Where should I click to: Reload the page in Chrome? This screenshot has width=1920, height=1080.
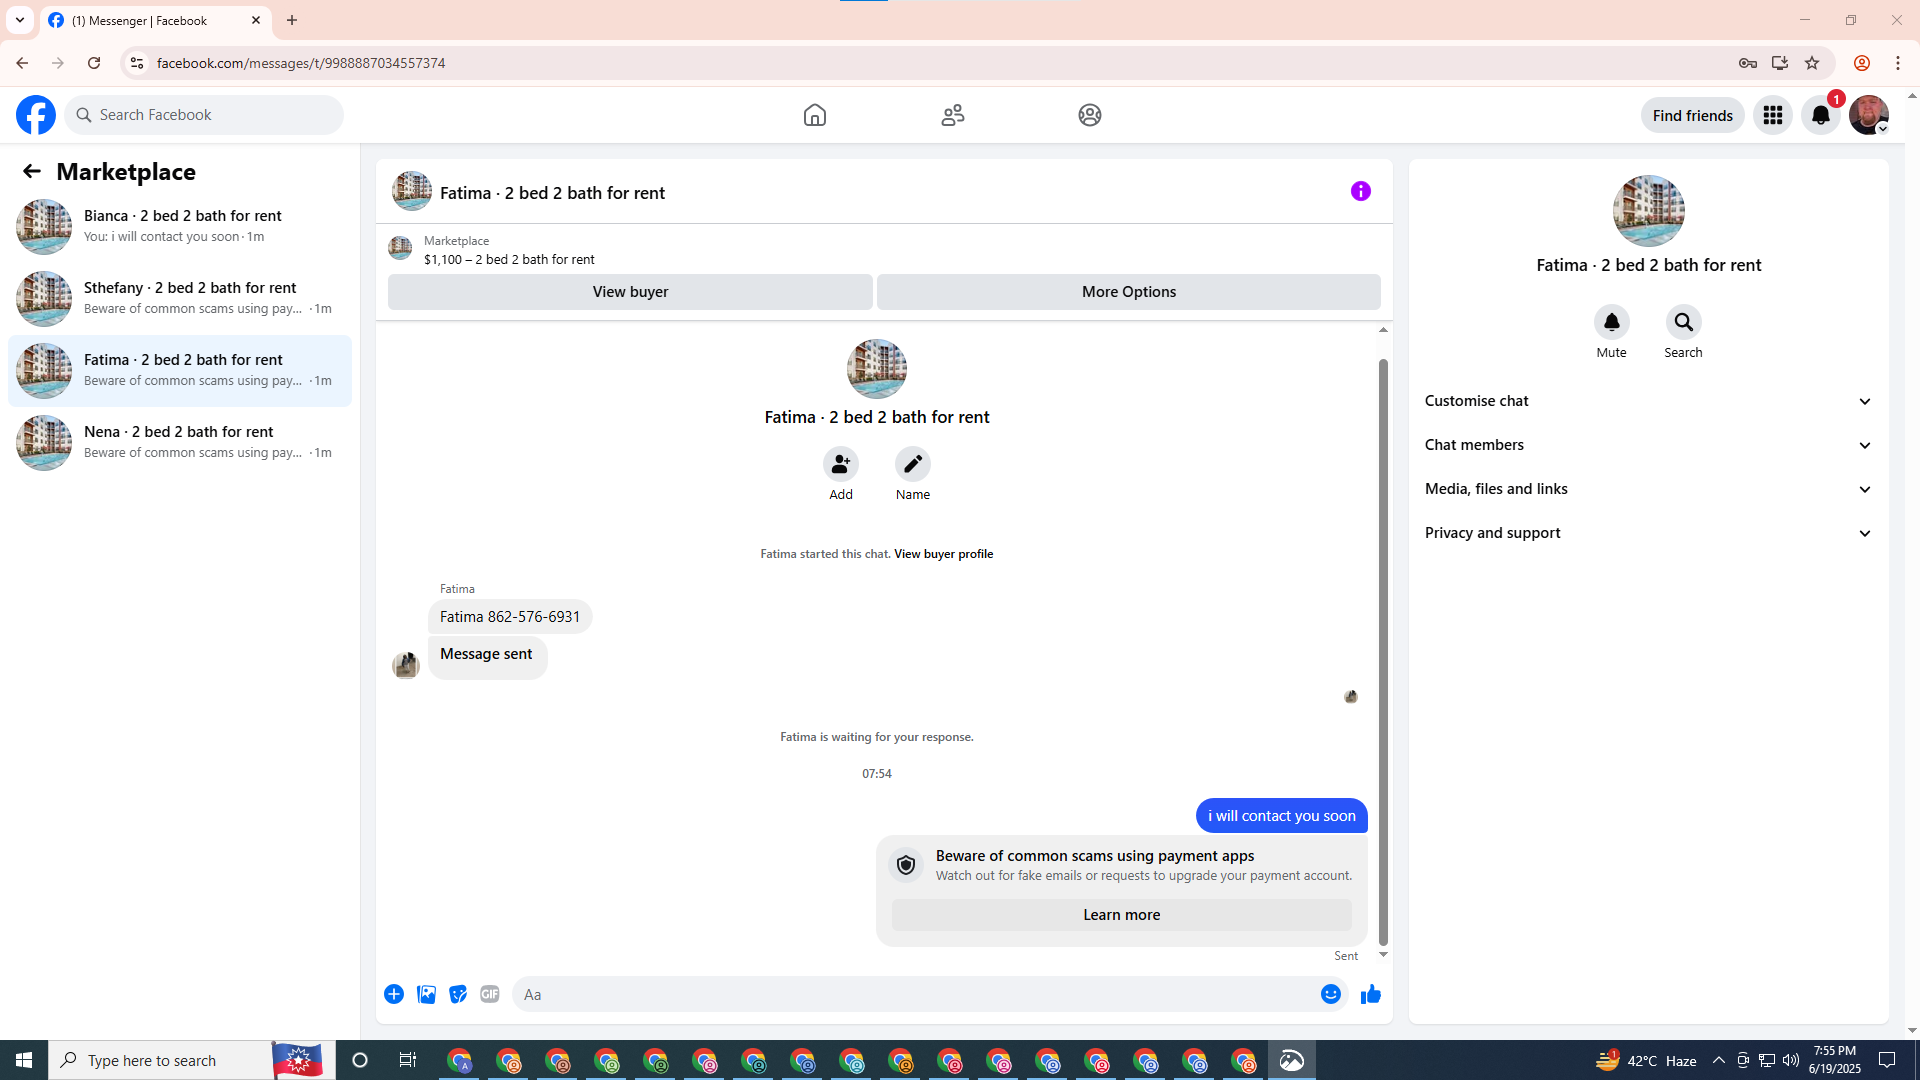tap(94, 63)
